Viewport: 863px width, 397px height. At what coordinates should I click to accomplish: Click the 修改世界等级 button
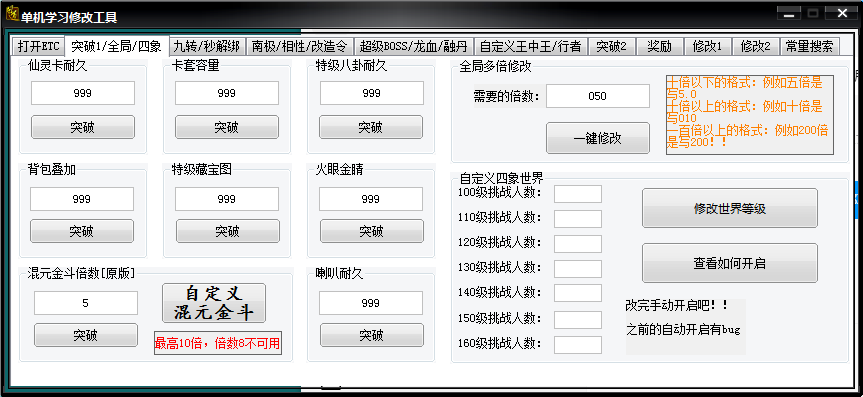(x=730, y=208)
